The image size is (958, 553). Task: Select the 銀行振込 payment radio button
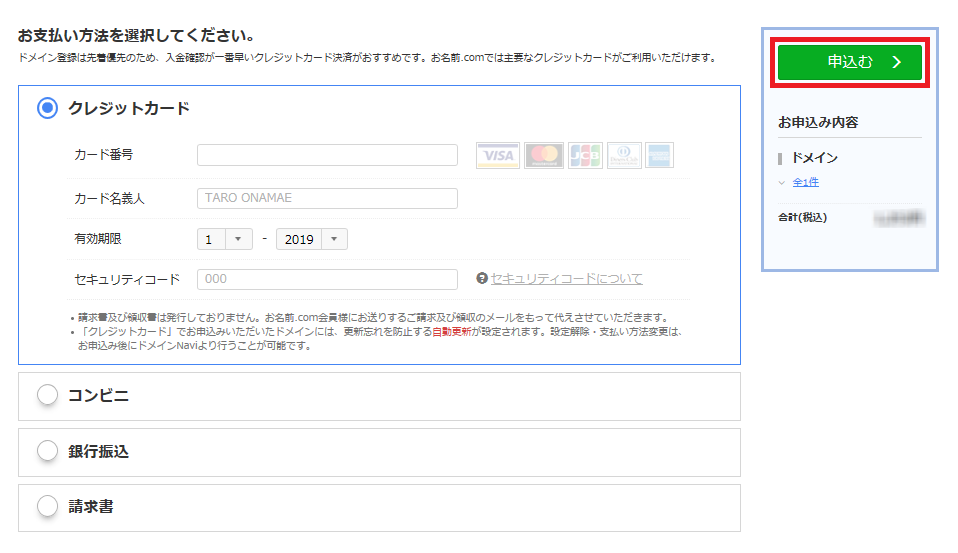tap(47, 451)
